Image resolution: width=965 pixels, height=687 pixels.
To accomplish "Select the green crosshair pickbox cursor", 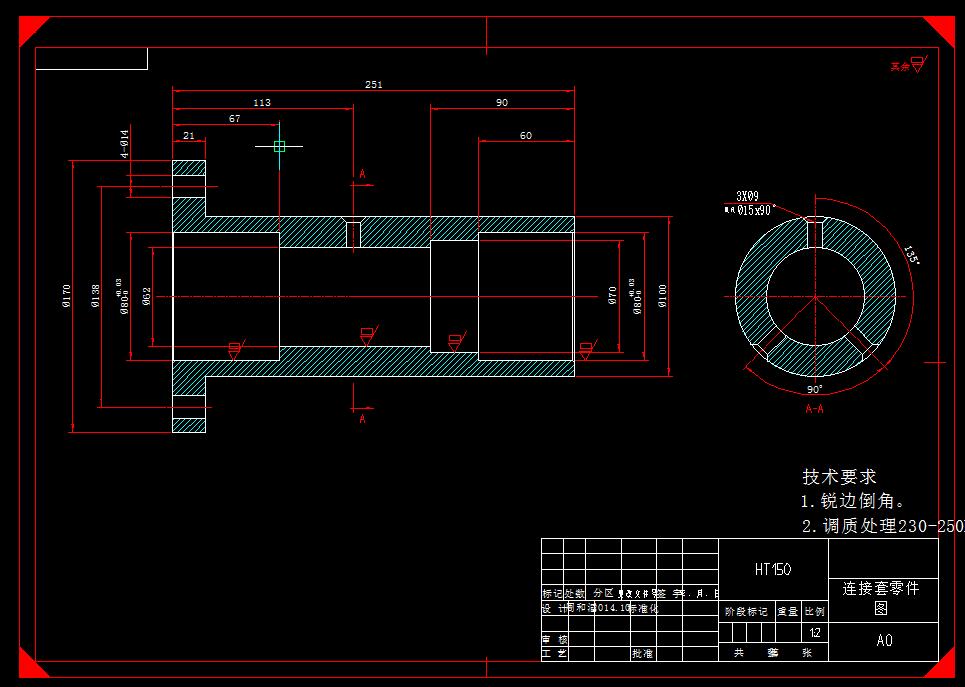I will [x=280, y=146].
